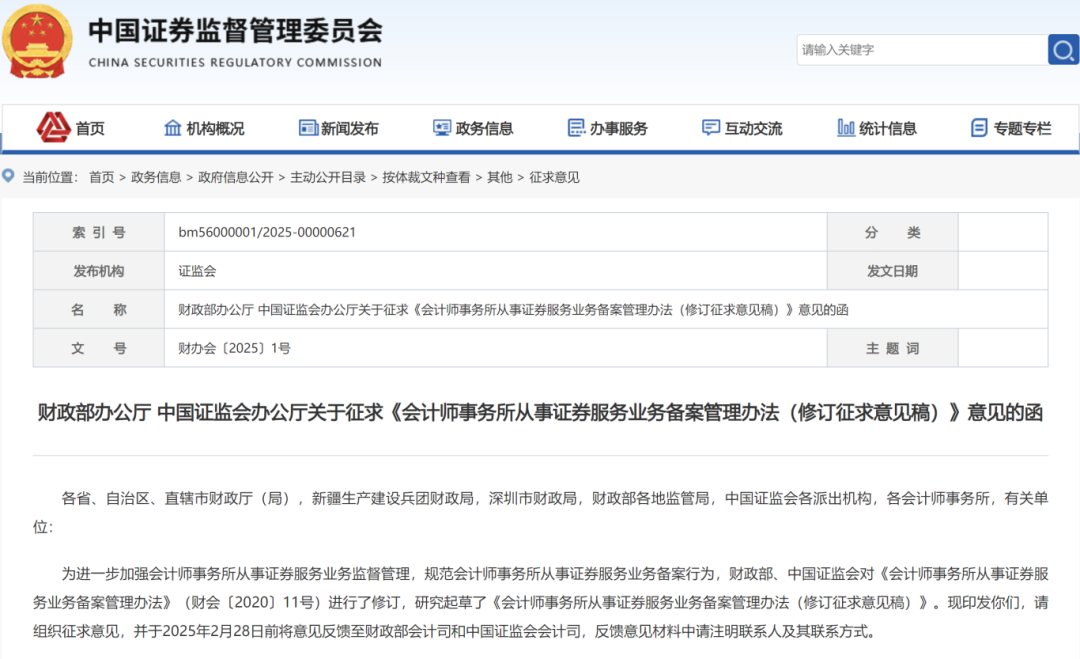
Task: Click the search magnifier button
Action: point(1063,49)
